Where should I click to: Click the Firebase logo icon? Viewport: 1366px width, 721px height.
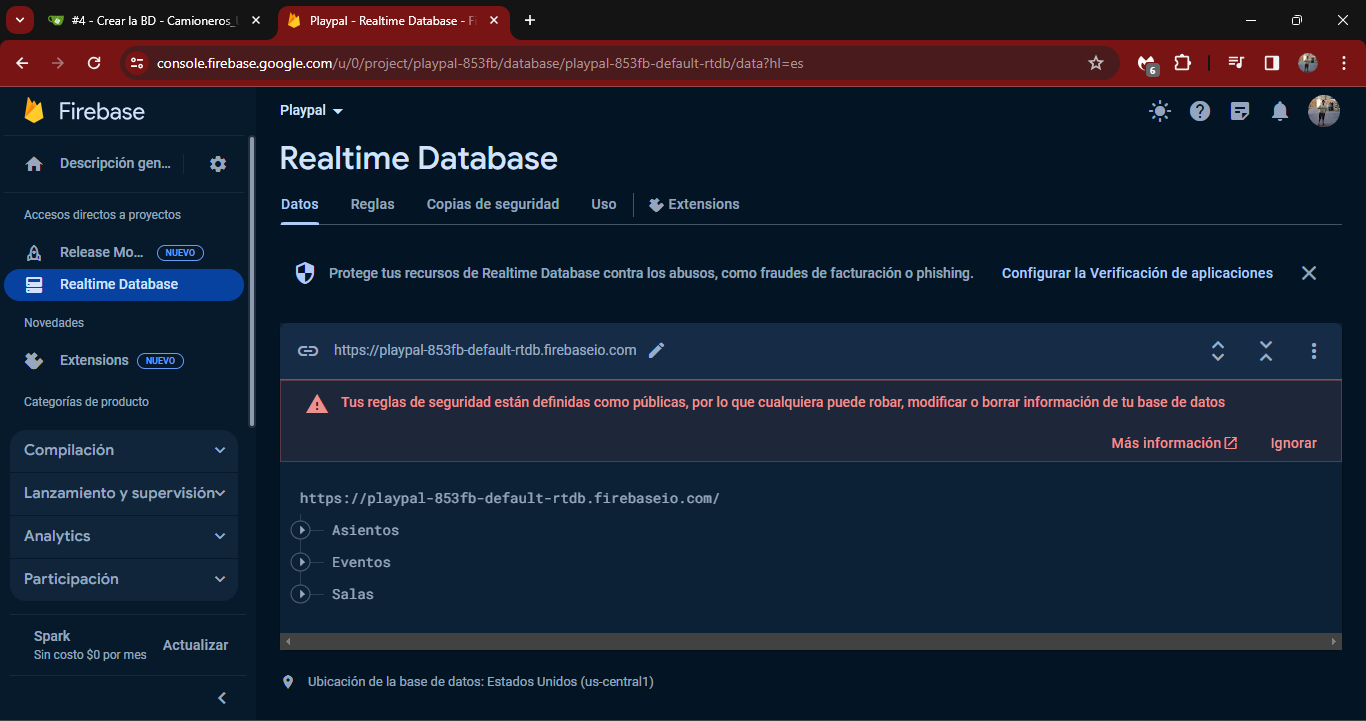[x=34, y=111]
